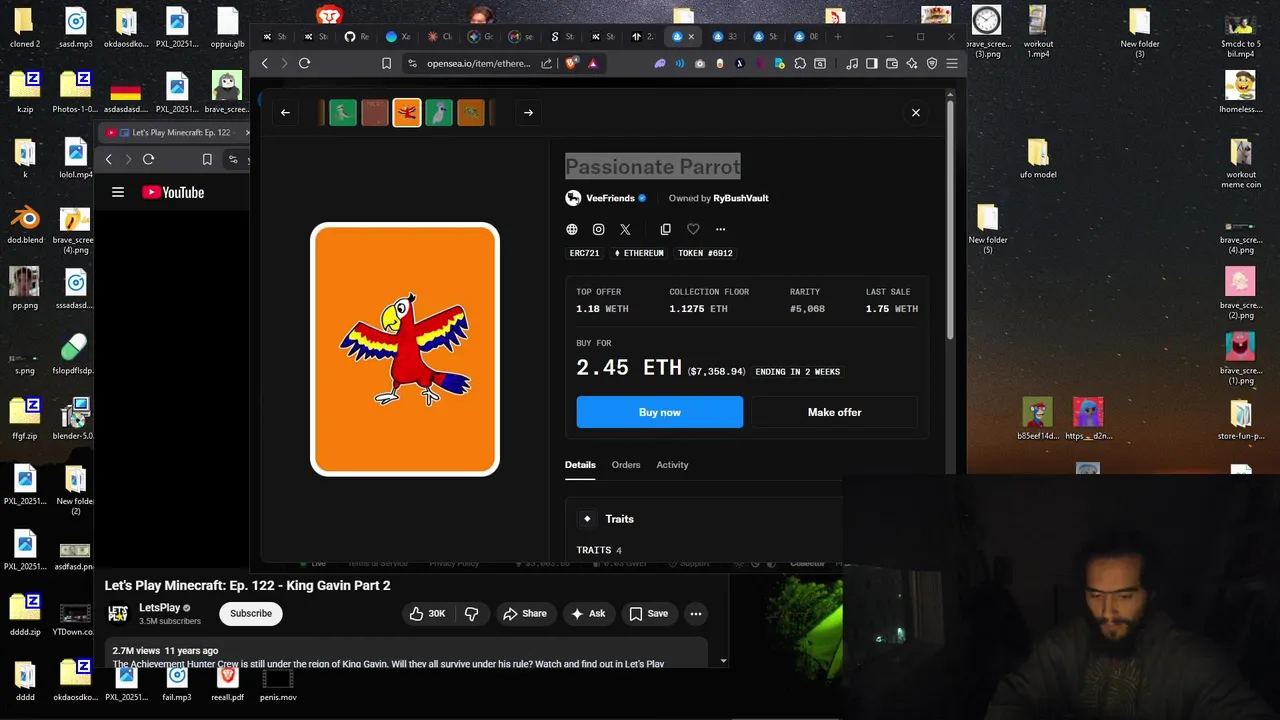Open the RyBushVault owner profile
Image resolution: width=1280 pixels, height=720 pixels.
pos(741,198)
